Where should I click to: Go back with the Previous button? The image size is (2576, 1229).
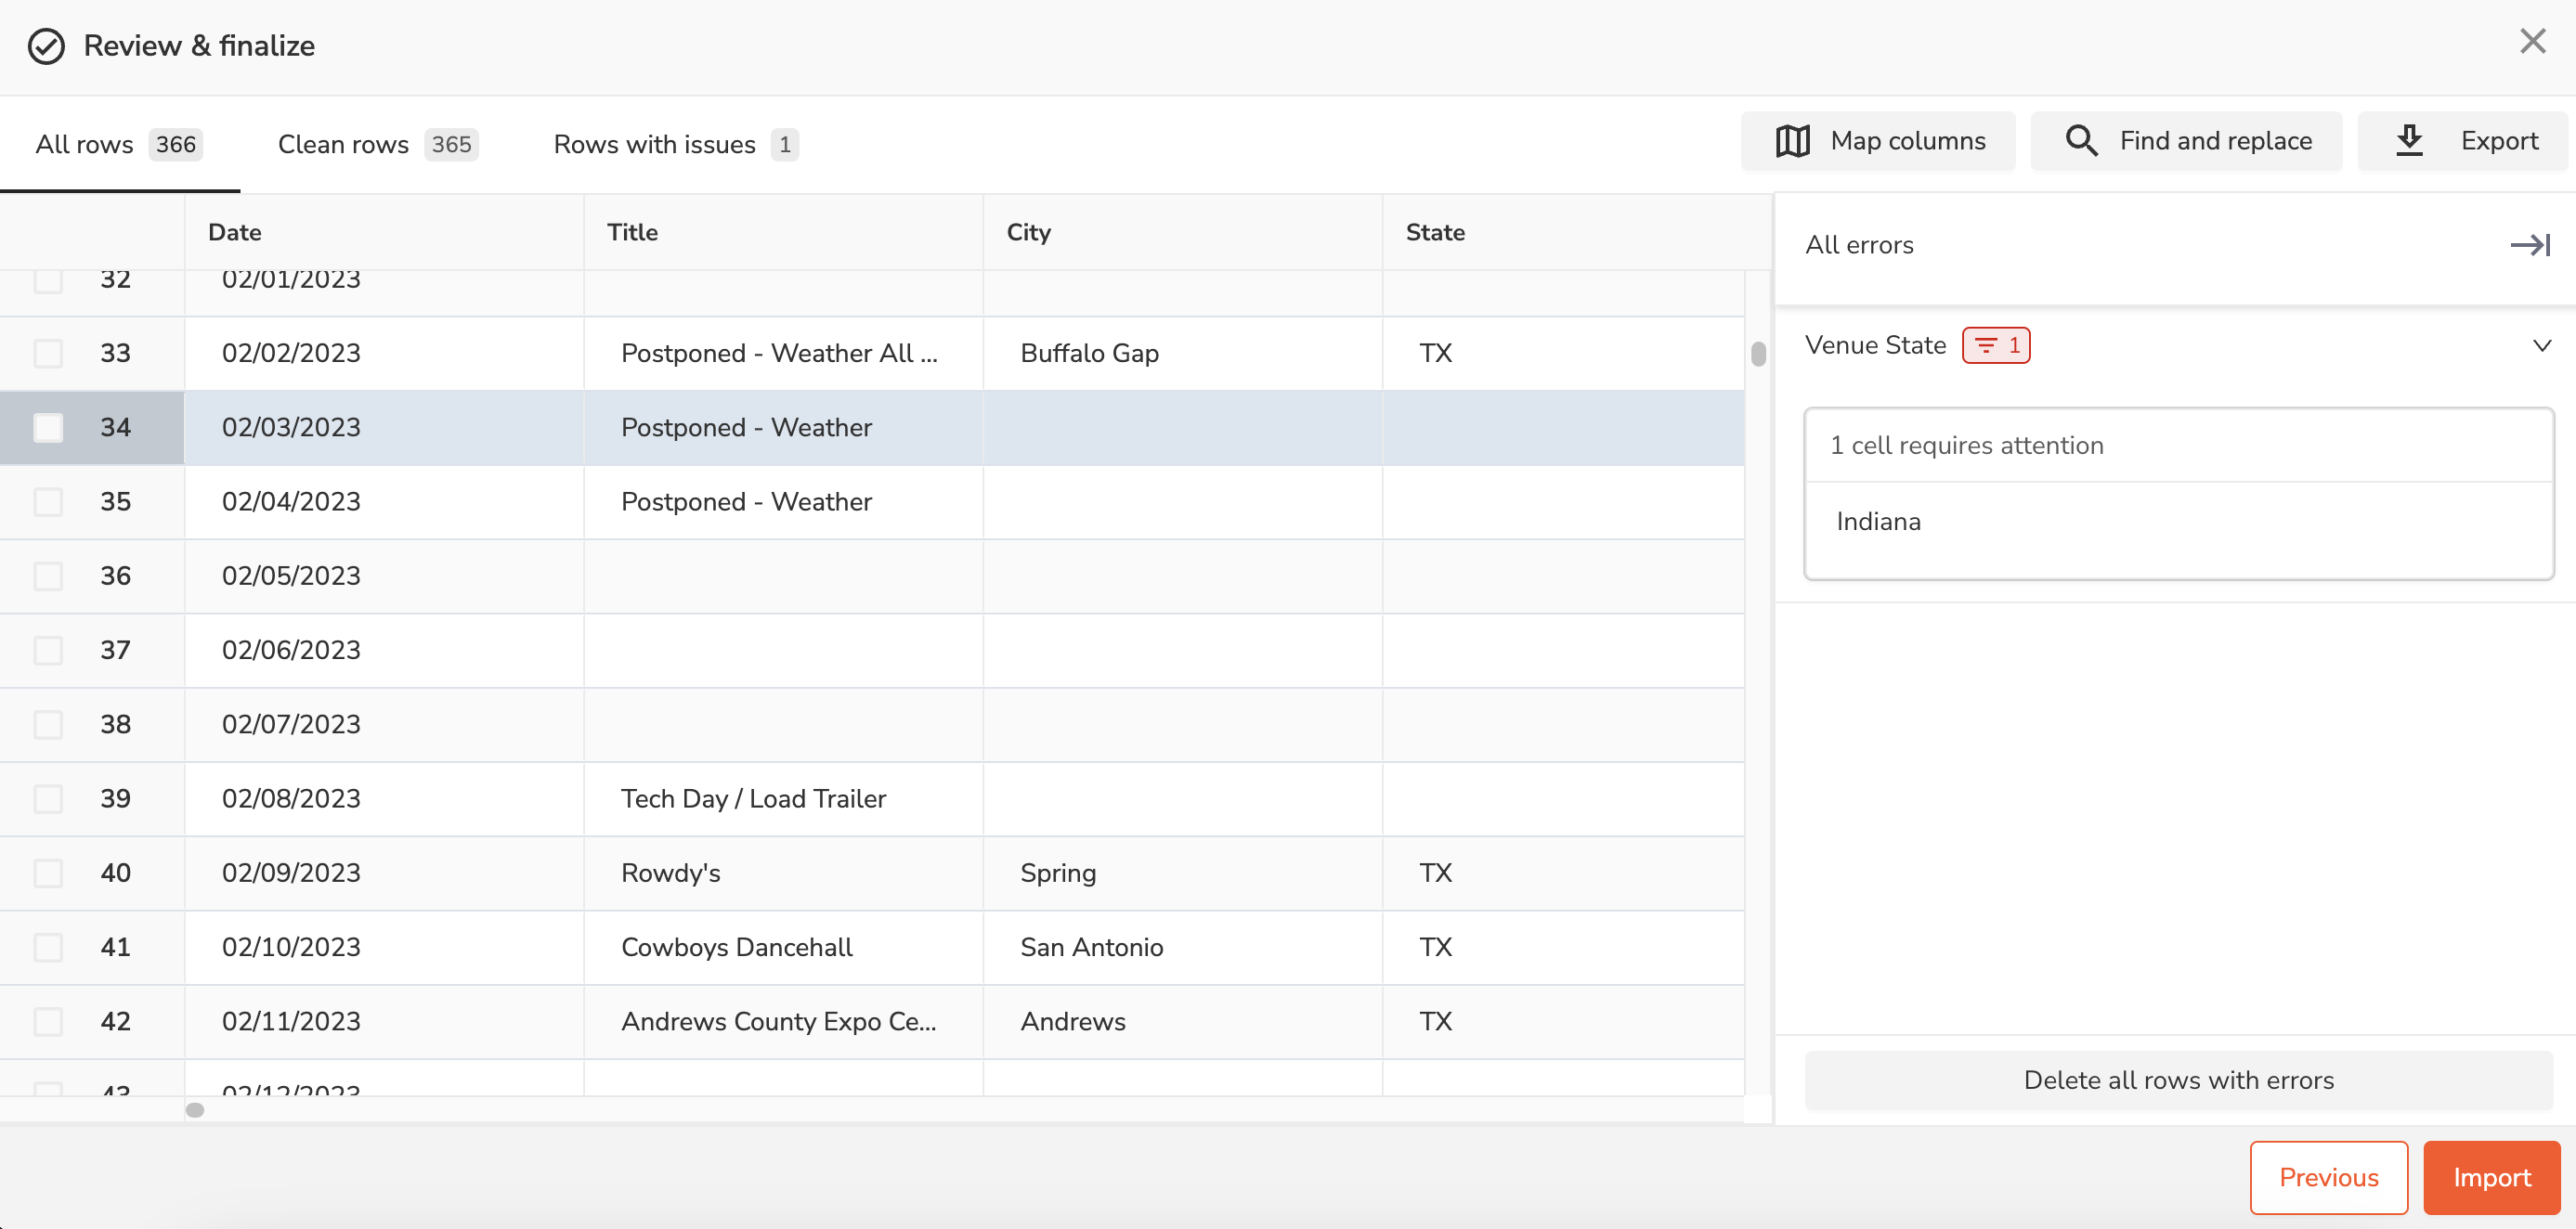[2328, 1177]
